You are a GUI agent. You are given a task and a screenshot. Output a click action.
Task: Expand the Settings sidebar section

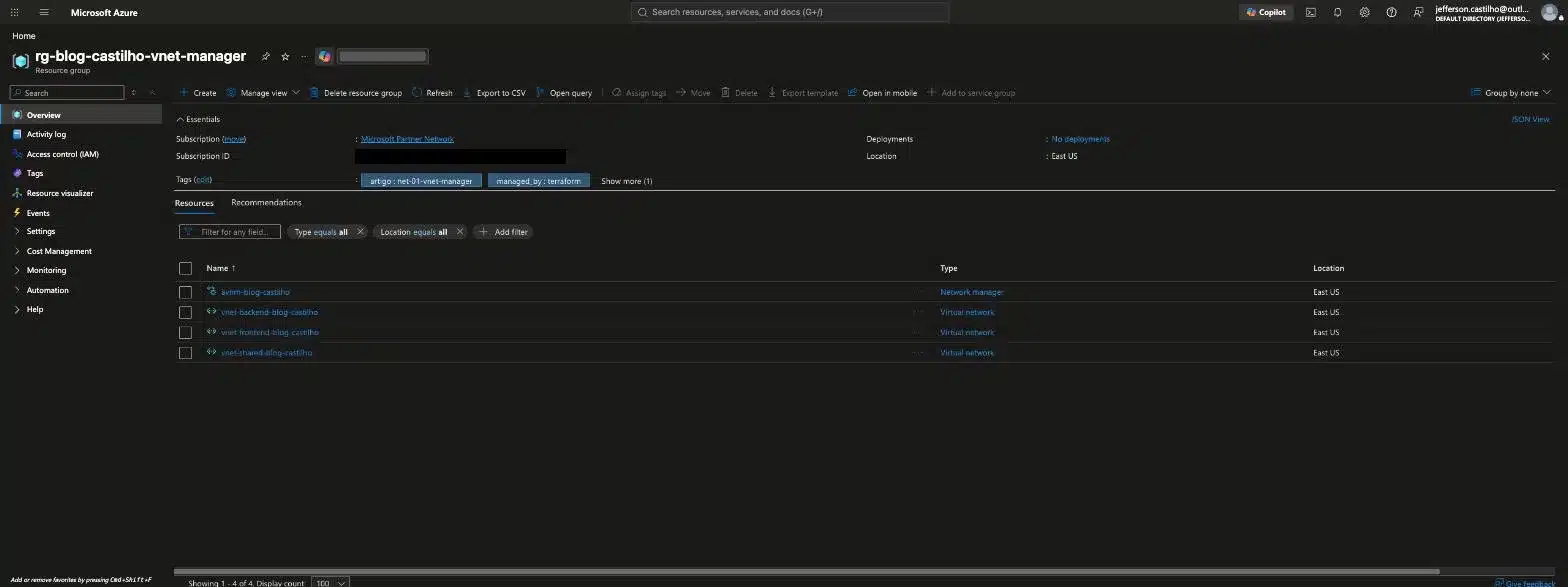pyautogui.click(x=17, y=231)
